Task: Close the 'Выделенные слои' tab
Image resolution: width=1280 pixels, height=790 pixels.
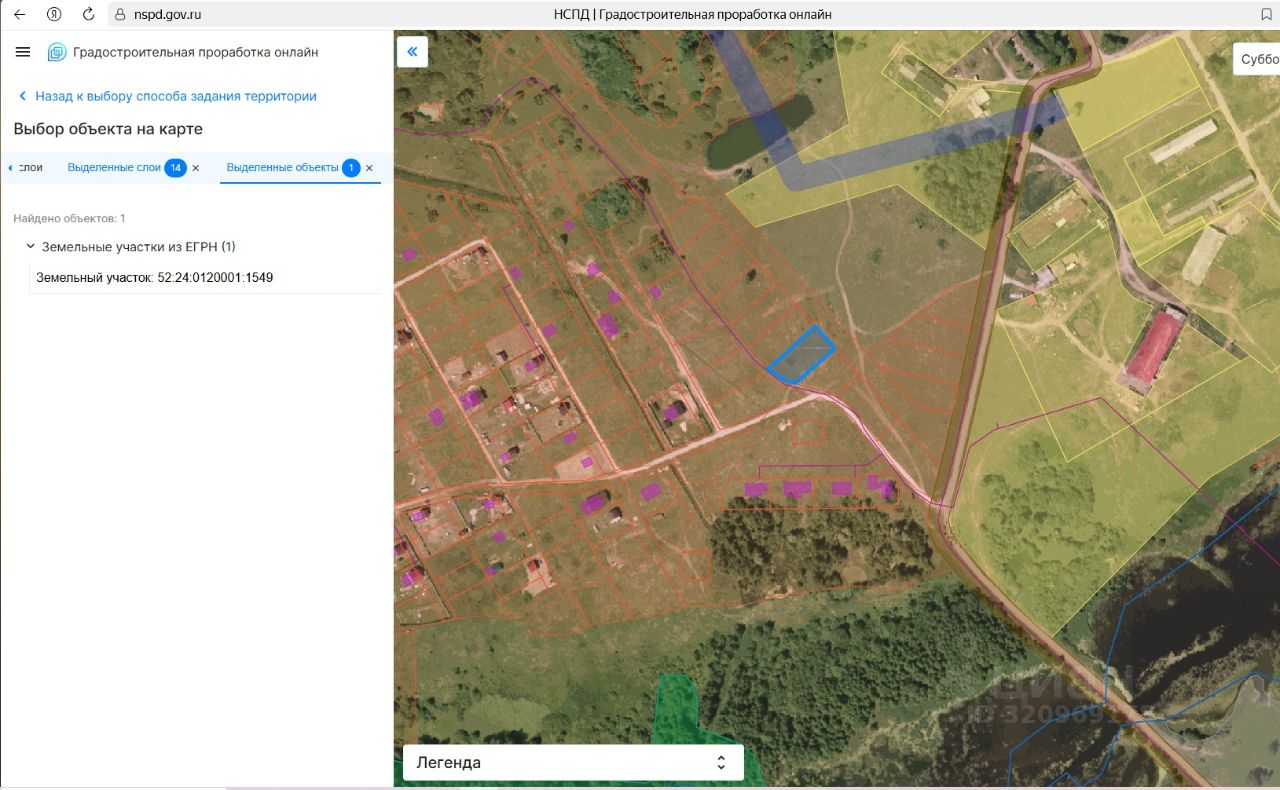Action: click(196, 168)
